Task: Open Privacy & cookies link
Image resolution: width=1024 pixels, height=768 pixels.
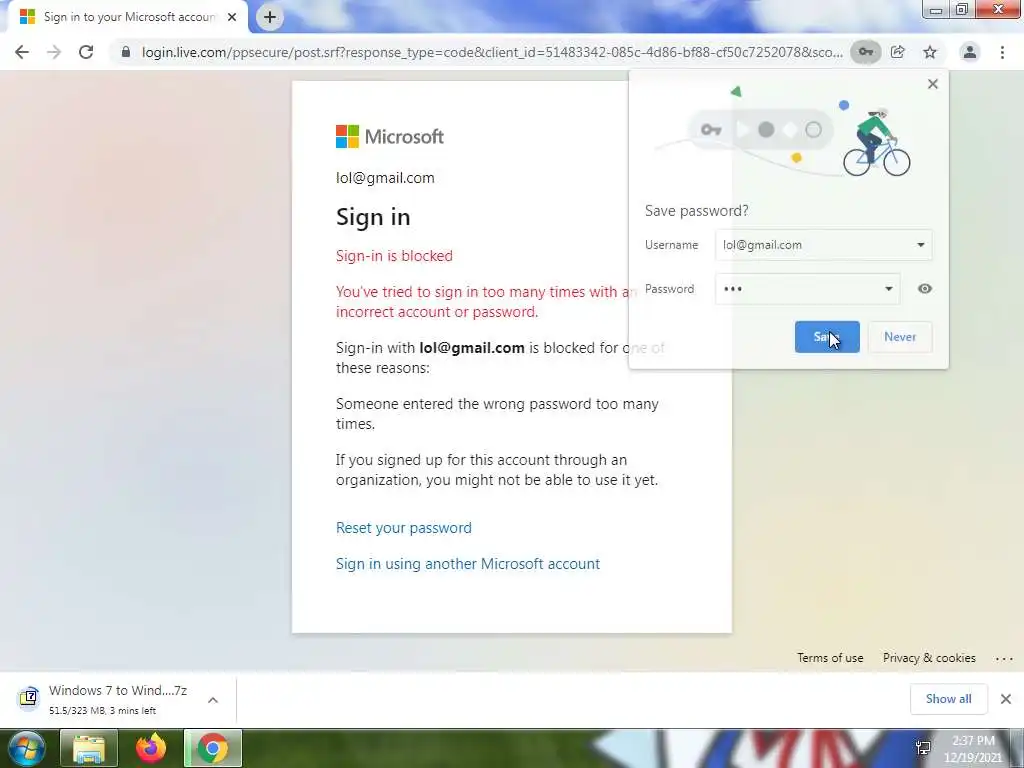Action: click(929, 658)
